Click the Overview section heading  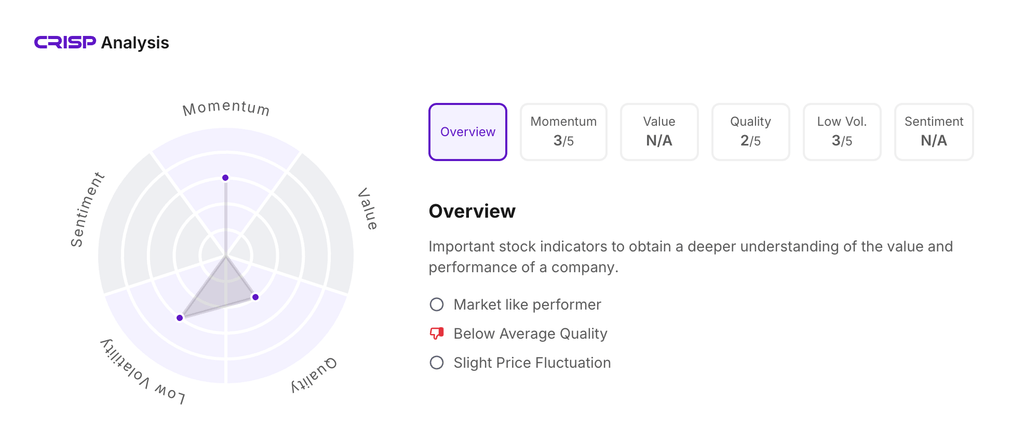(472, 211)
